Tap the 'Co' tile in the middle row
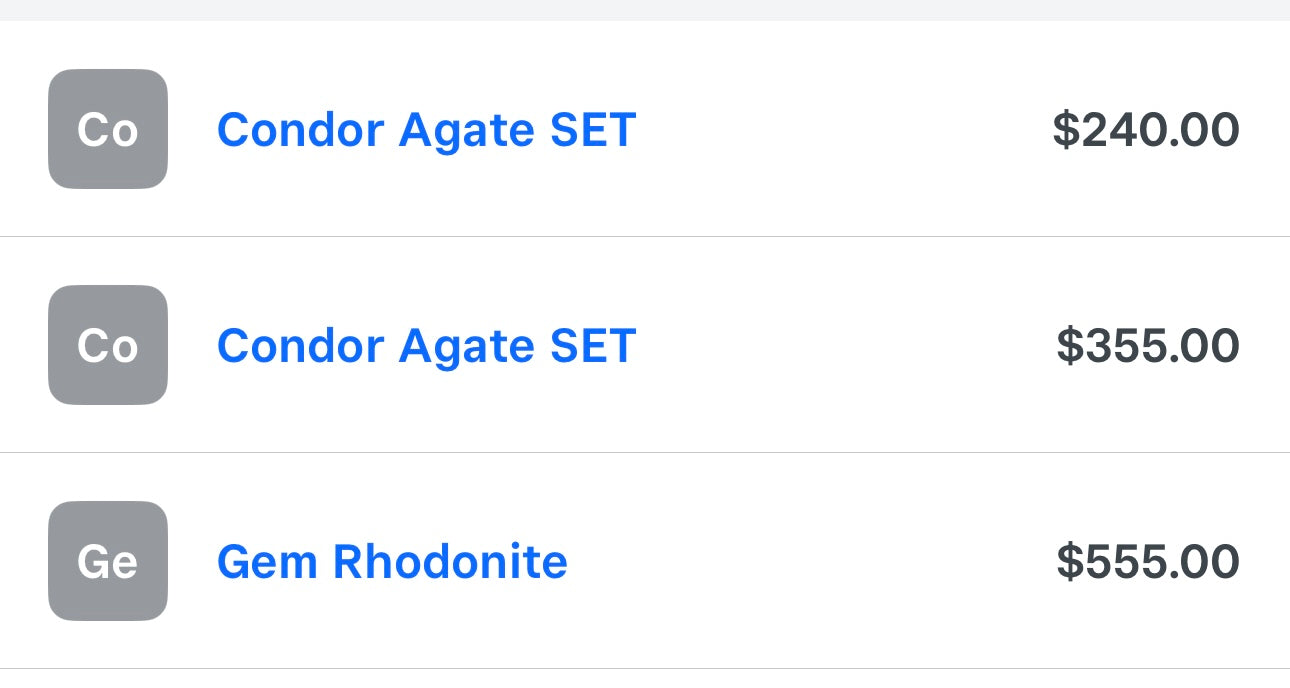Image resolution: width=1290 pixels, height=688 pixels. pyautogui.click(x=108, y=345)
